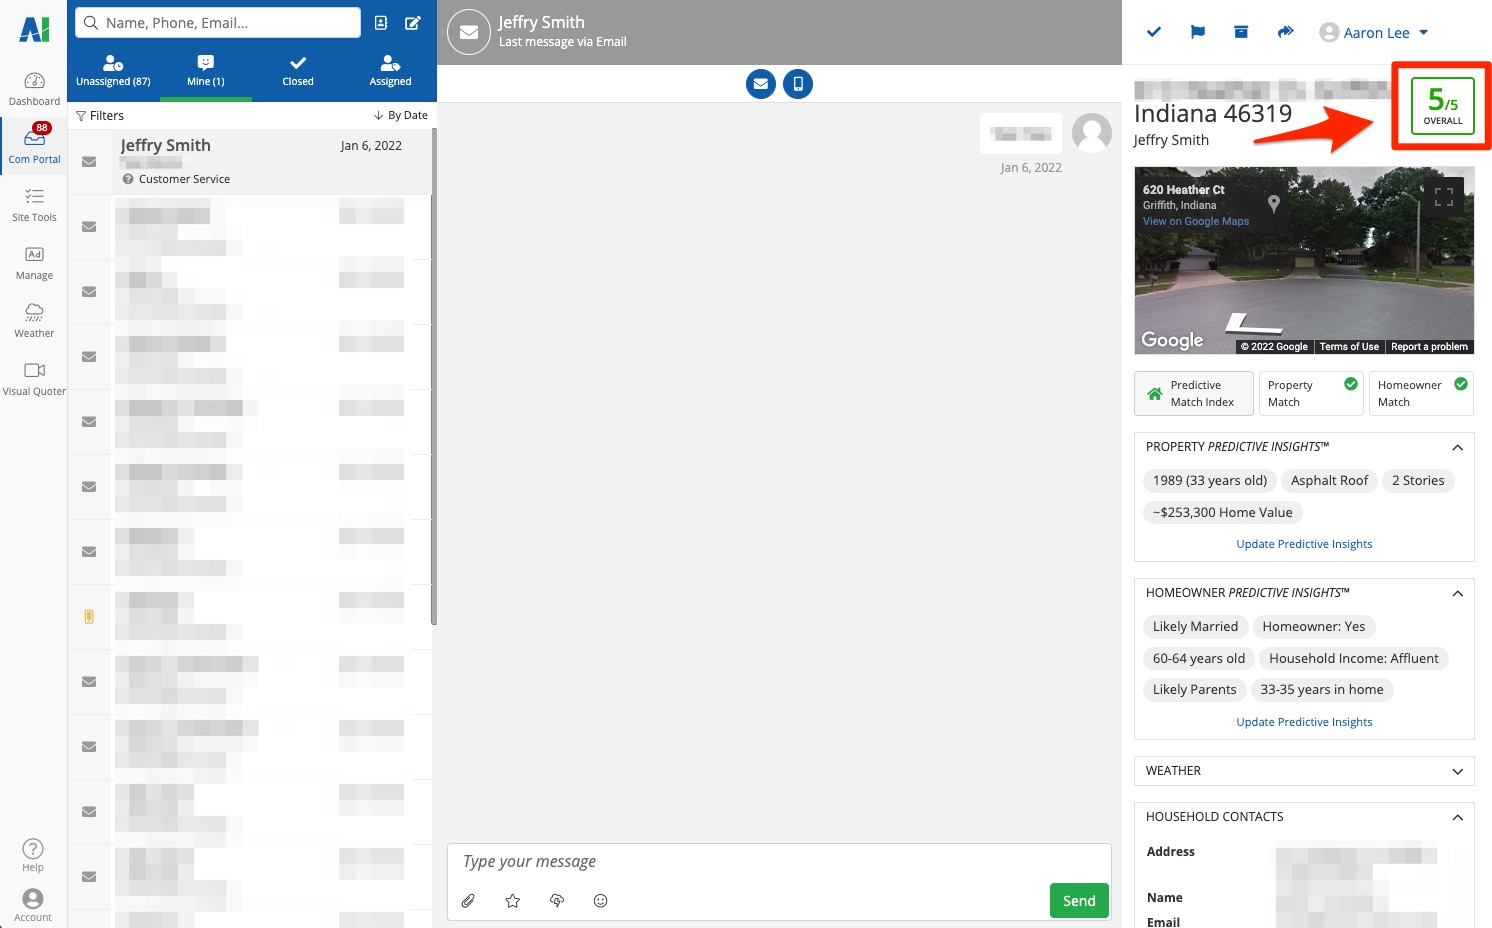
Task: Click the blue mobile phone channel icon
Action: (x=798, y=84)
